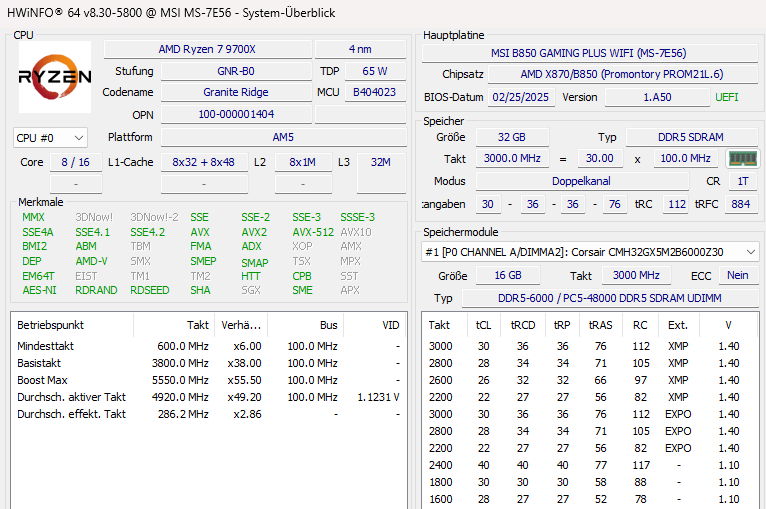
Task: Click the module size 16 GB field
Action: (508, 276)
